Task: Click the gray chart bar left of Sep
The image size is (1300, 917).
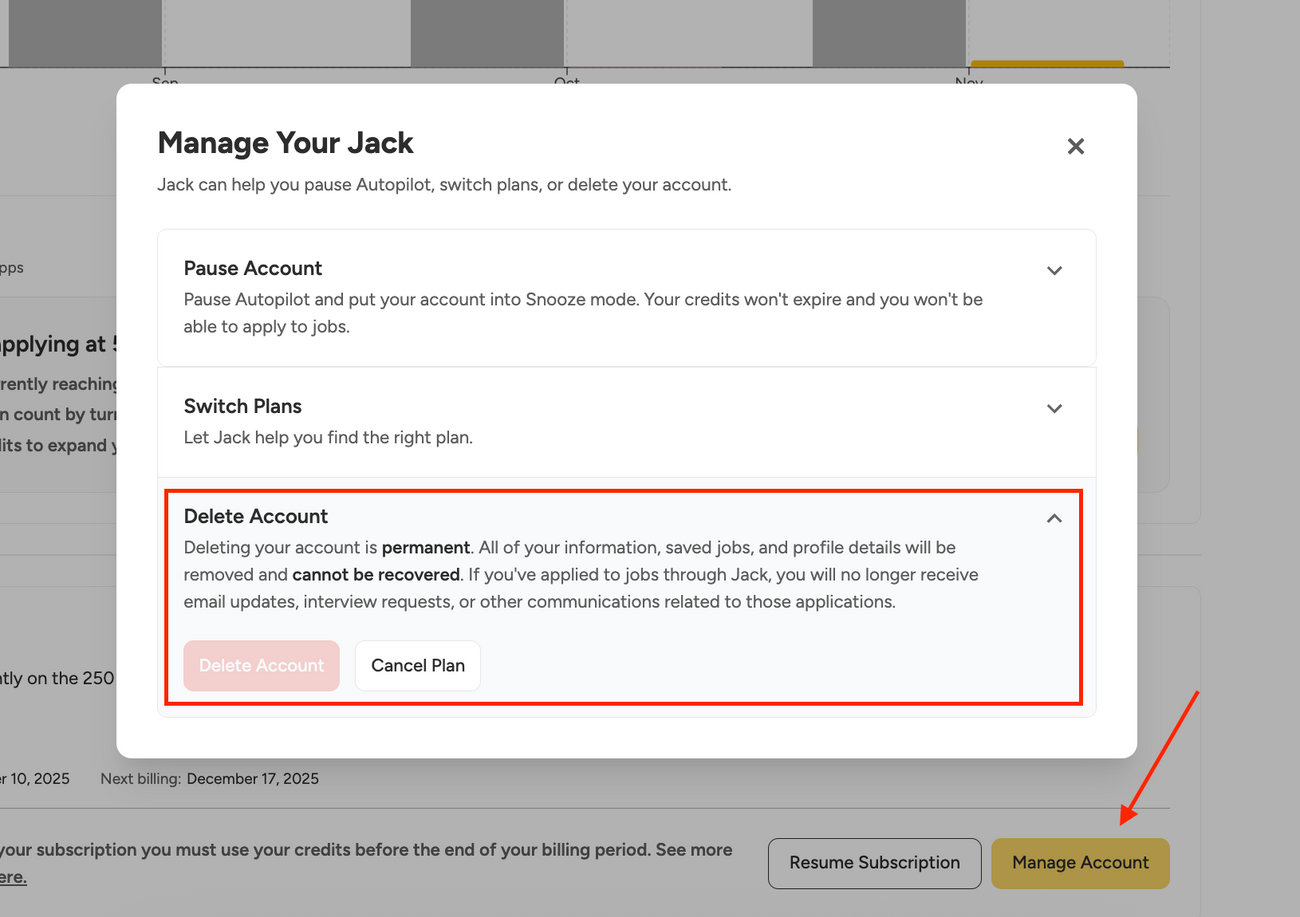Action: coord(85,33)
